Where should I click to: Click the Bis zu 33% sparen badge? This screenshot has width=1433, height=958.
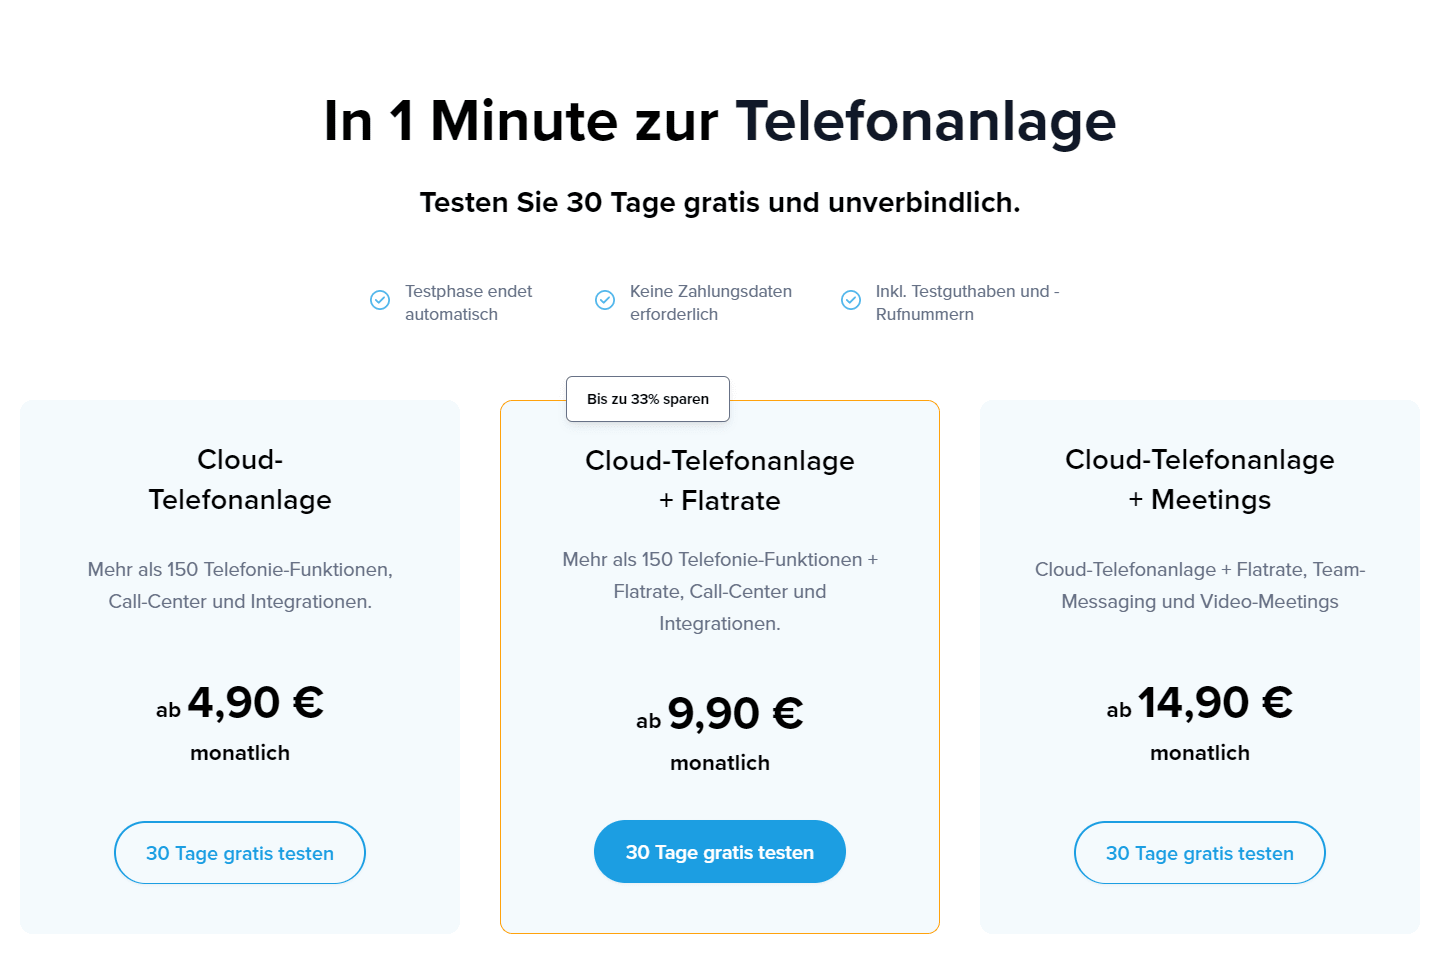pyautogui.click(x=648, y=399)
